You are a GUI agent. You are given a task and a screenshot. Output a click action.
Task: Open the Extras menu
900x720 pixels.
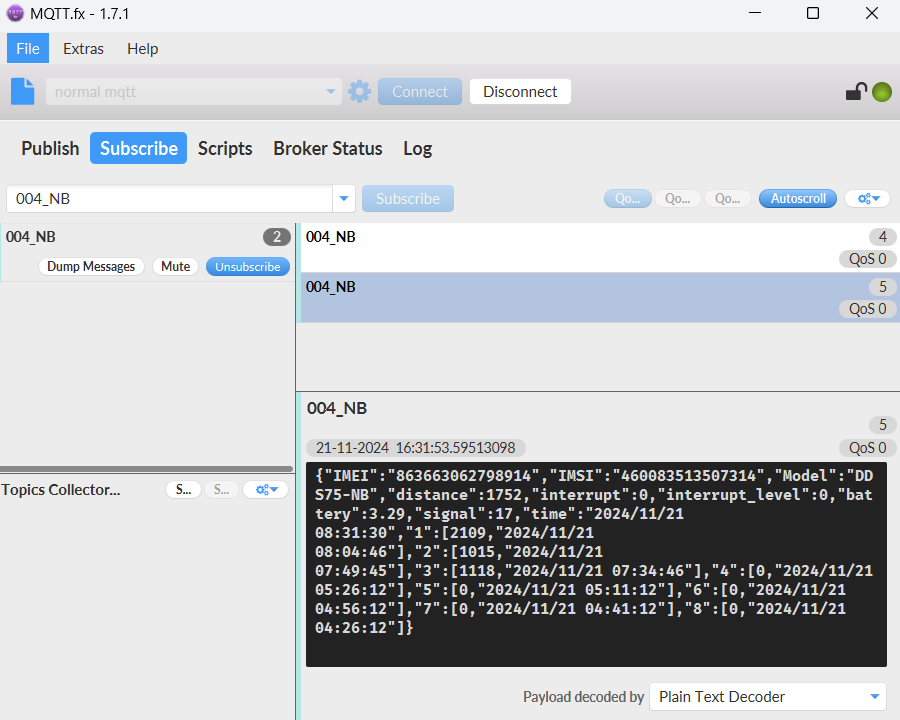(x=83, y=49)
